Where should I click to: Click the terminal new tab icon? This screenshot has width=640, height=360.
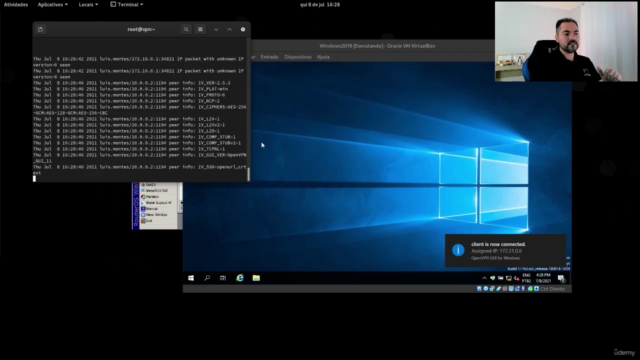point(40,29)
